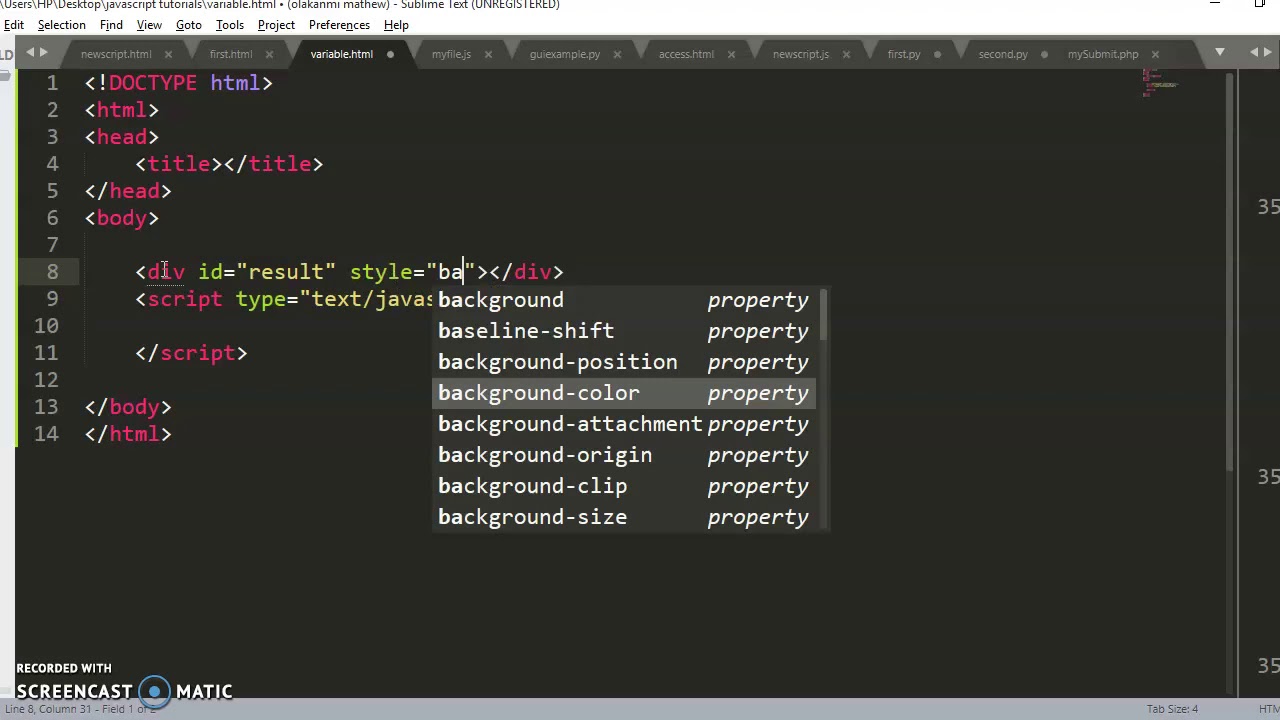Image resolution: width=1280 pixels, height=720 pixels.
Task: Click the editor vertical scrollbar
Action: pos(1230,272)
